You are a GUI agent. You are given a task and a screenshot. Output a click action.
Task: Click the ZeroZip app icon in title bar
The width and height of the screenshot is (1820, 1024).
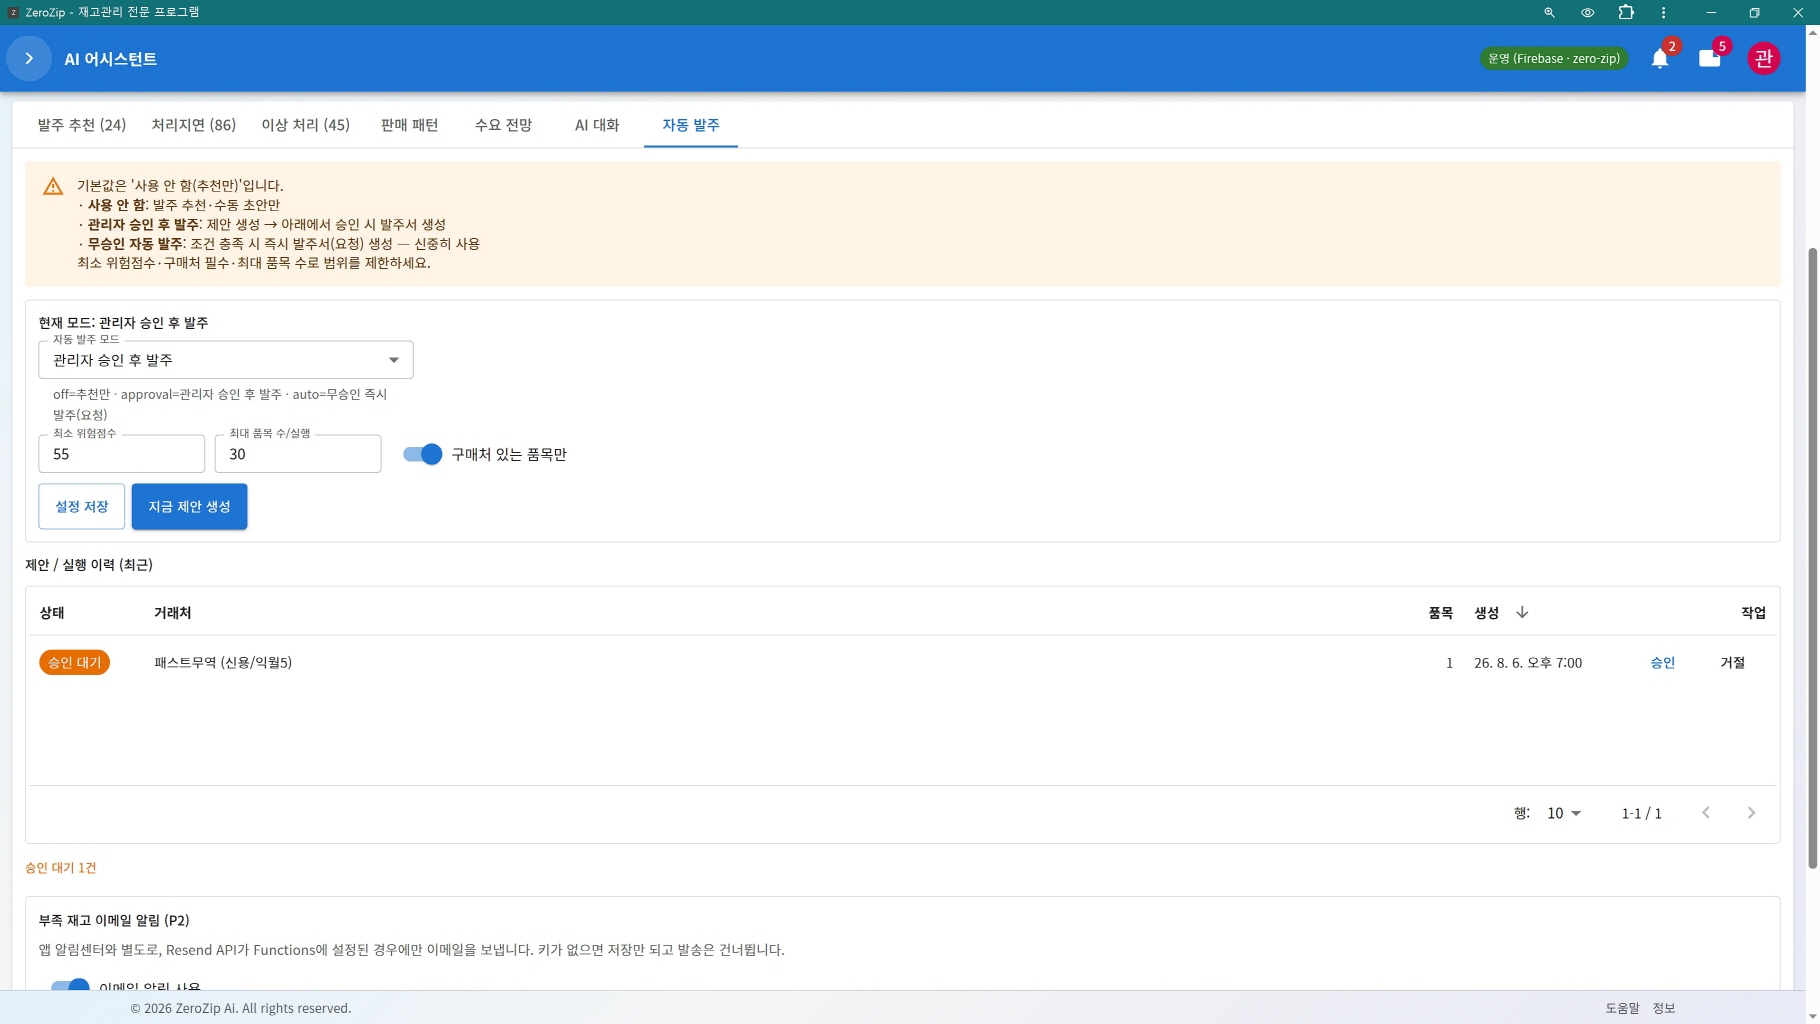coord(13,13)
